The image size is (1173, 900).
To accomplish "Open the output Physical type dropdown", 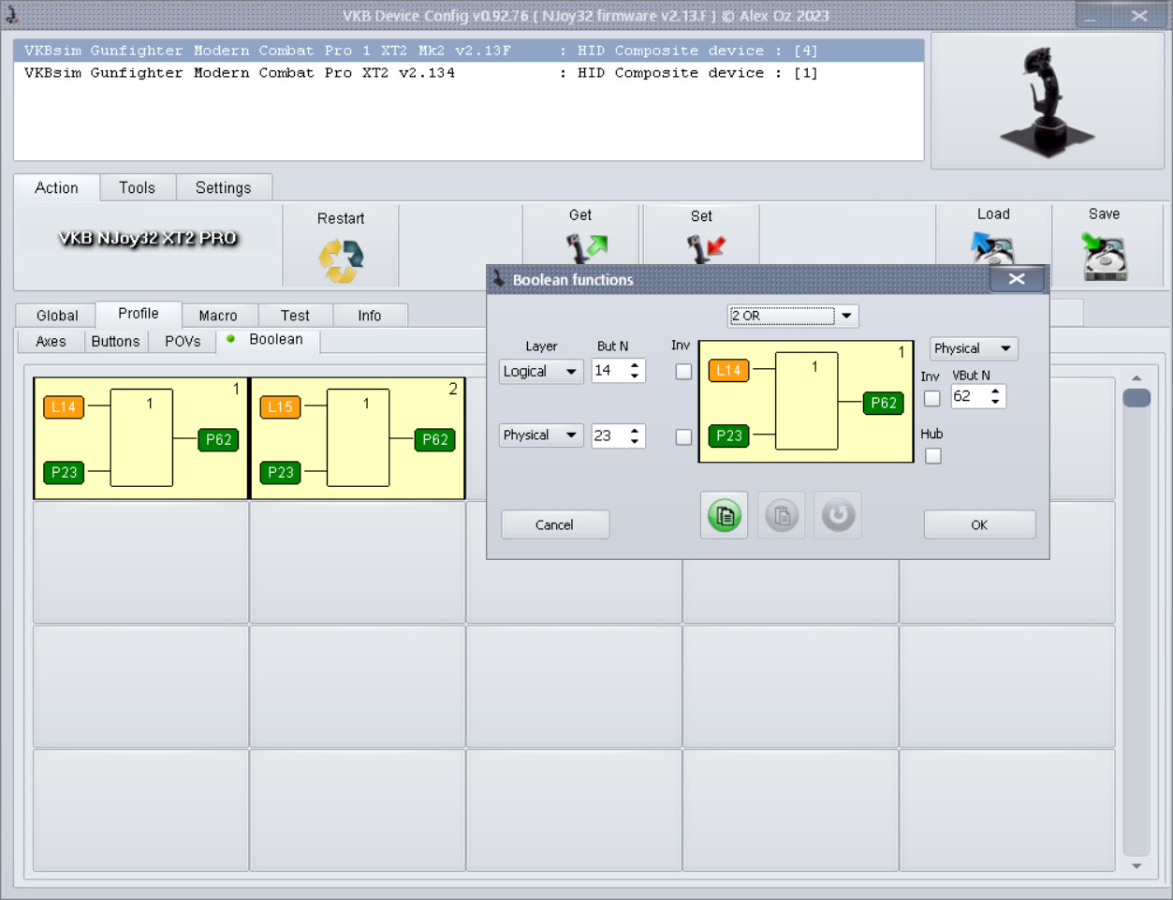I will (973, 349).
